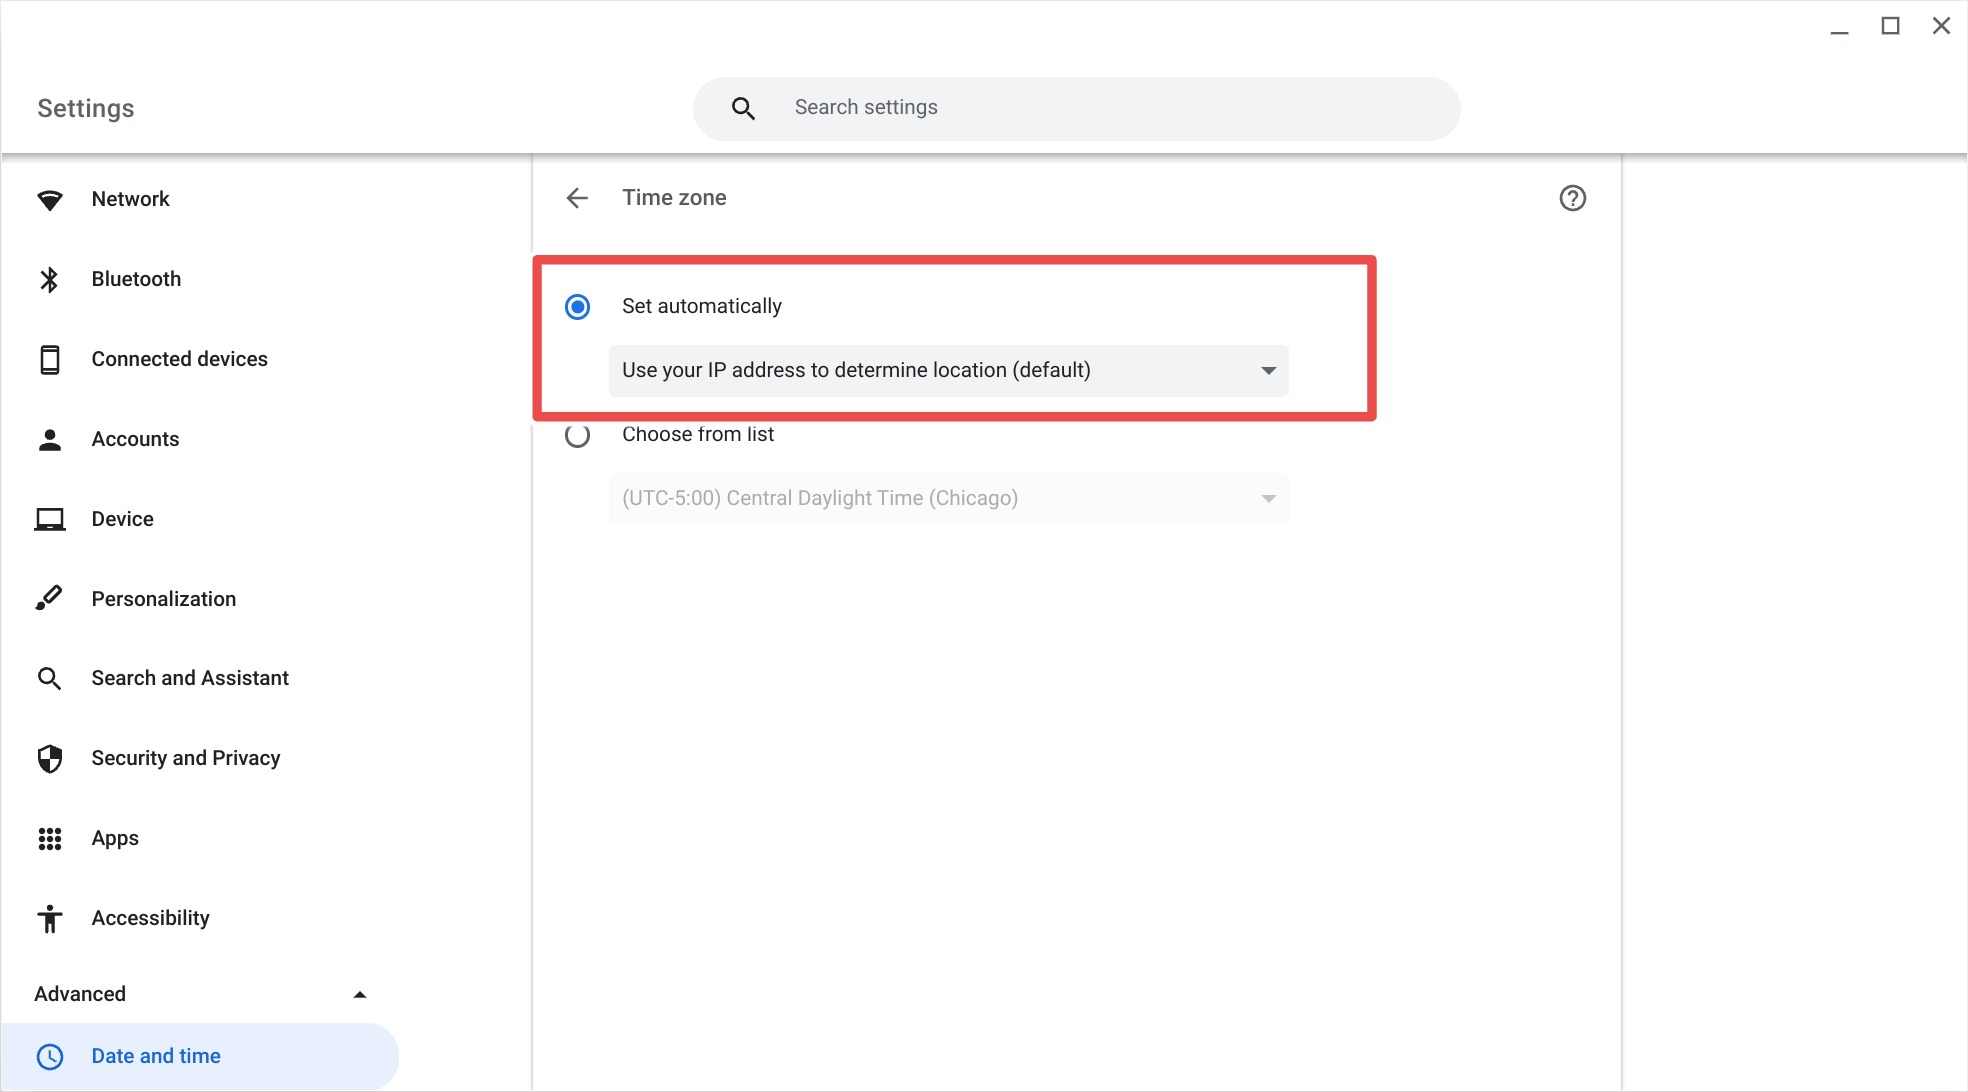The image size is (1968, 1092).
Task: Open the Date and time menu entry
Action: click(x=155, y=1055)
